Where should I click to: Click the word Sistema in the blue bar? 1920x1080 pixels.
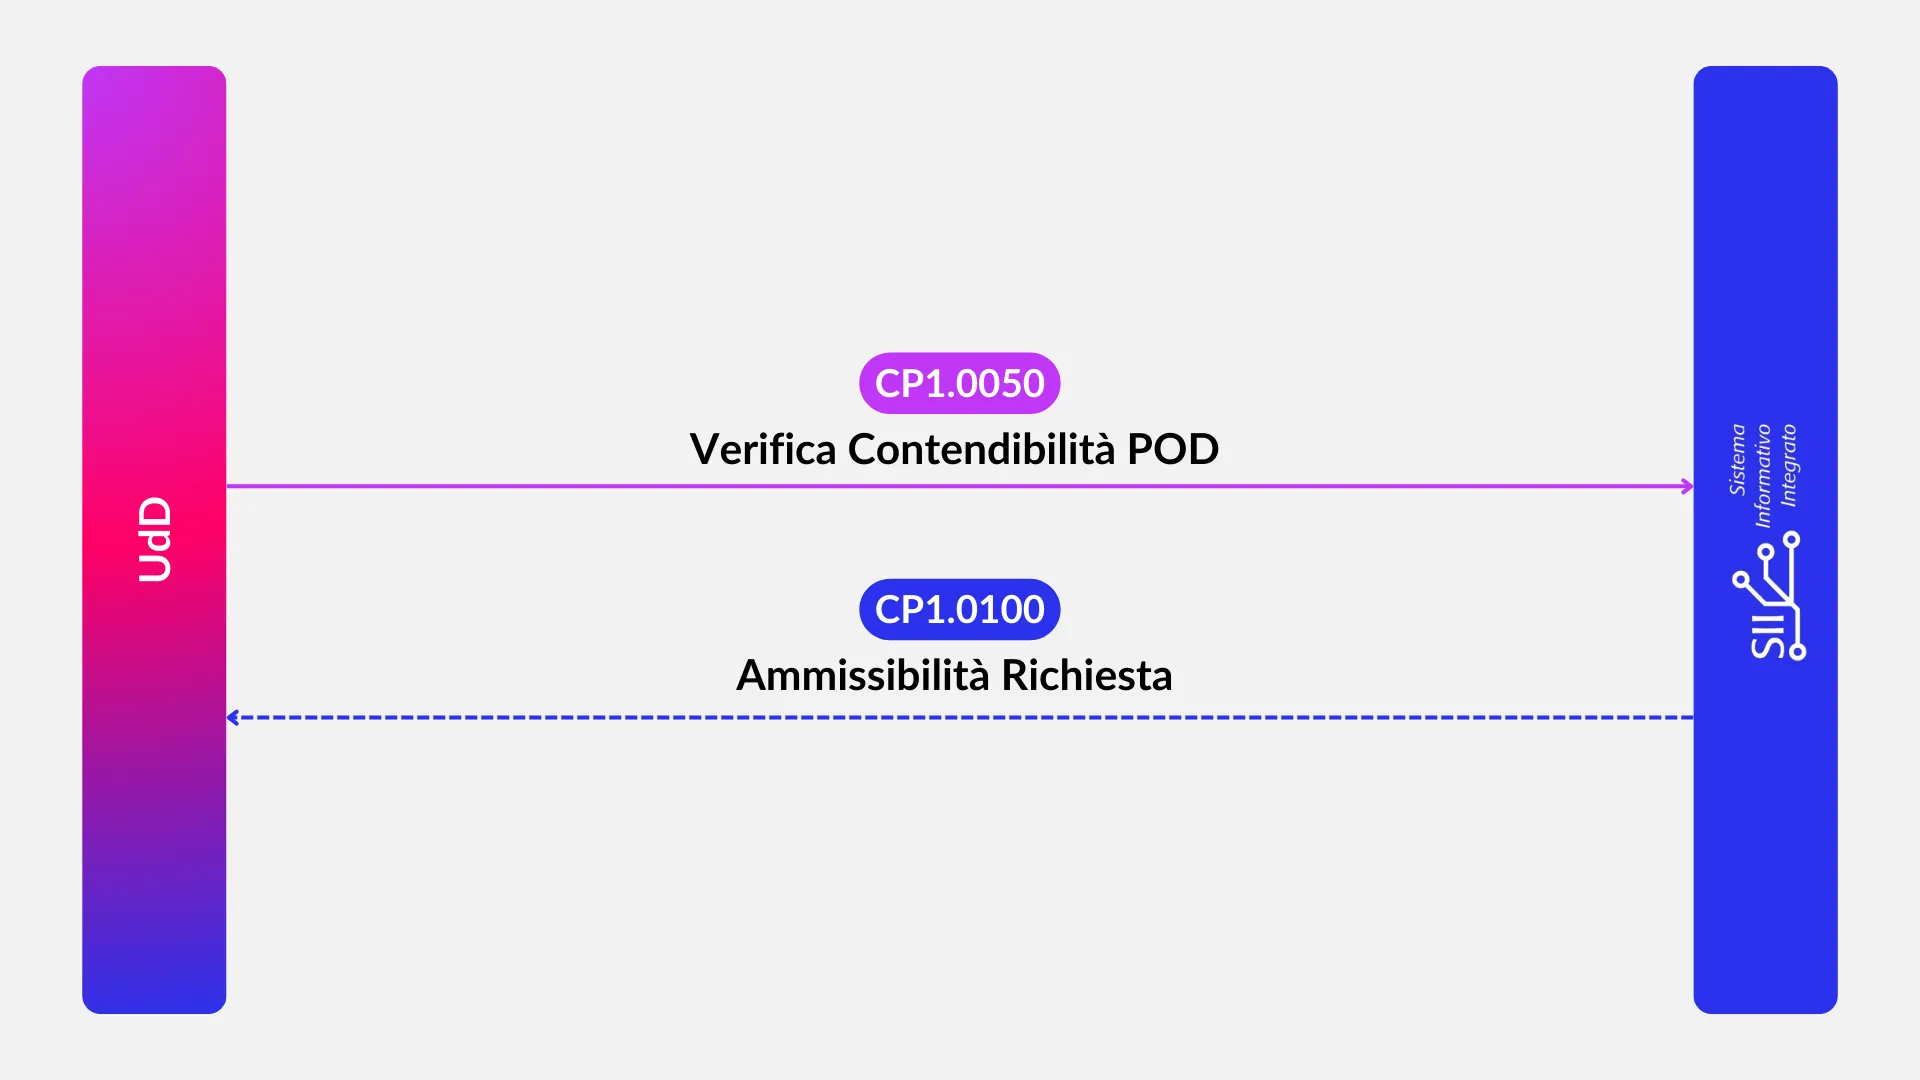pos(1738,460)
